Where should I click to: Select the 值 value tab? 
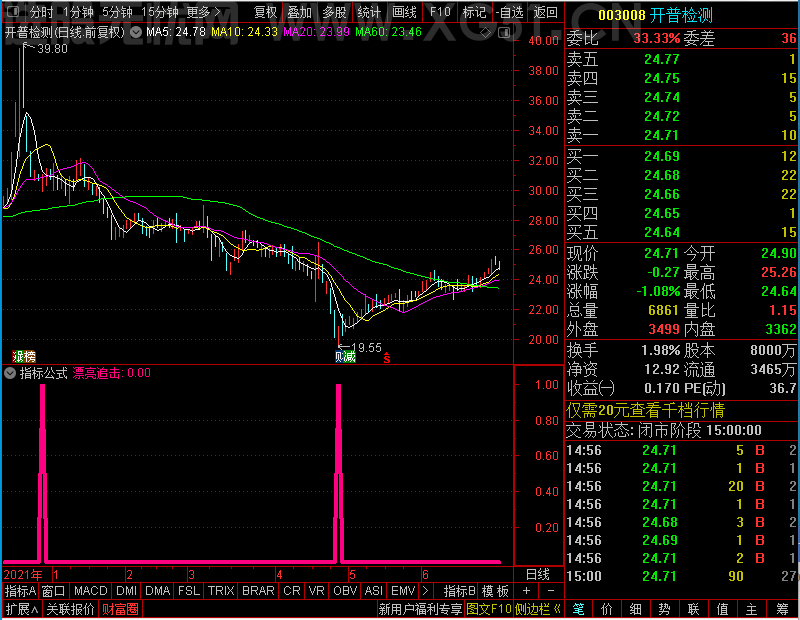click(x=722, y=609)
